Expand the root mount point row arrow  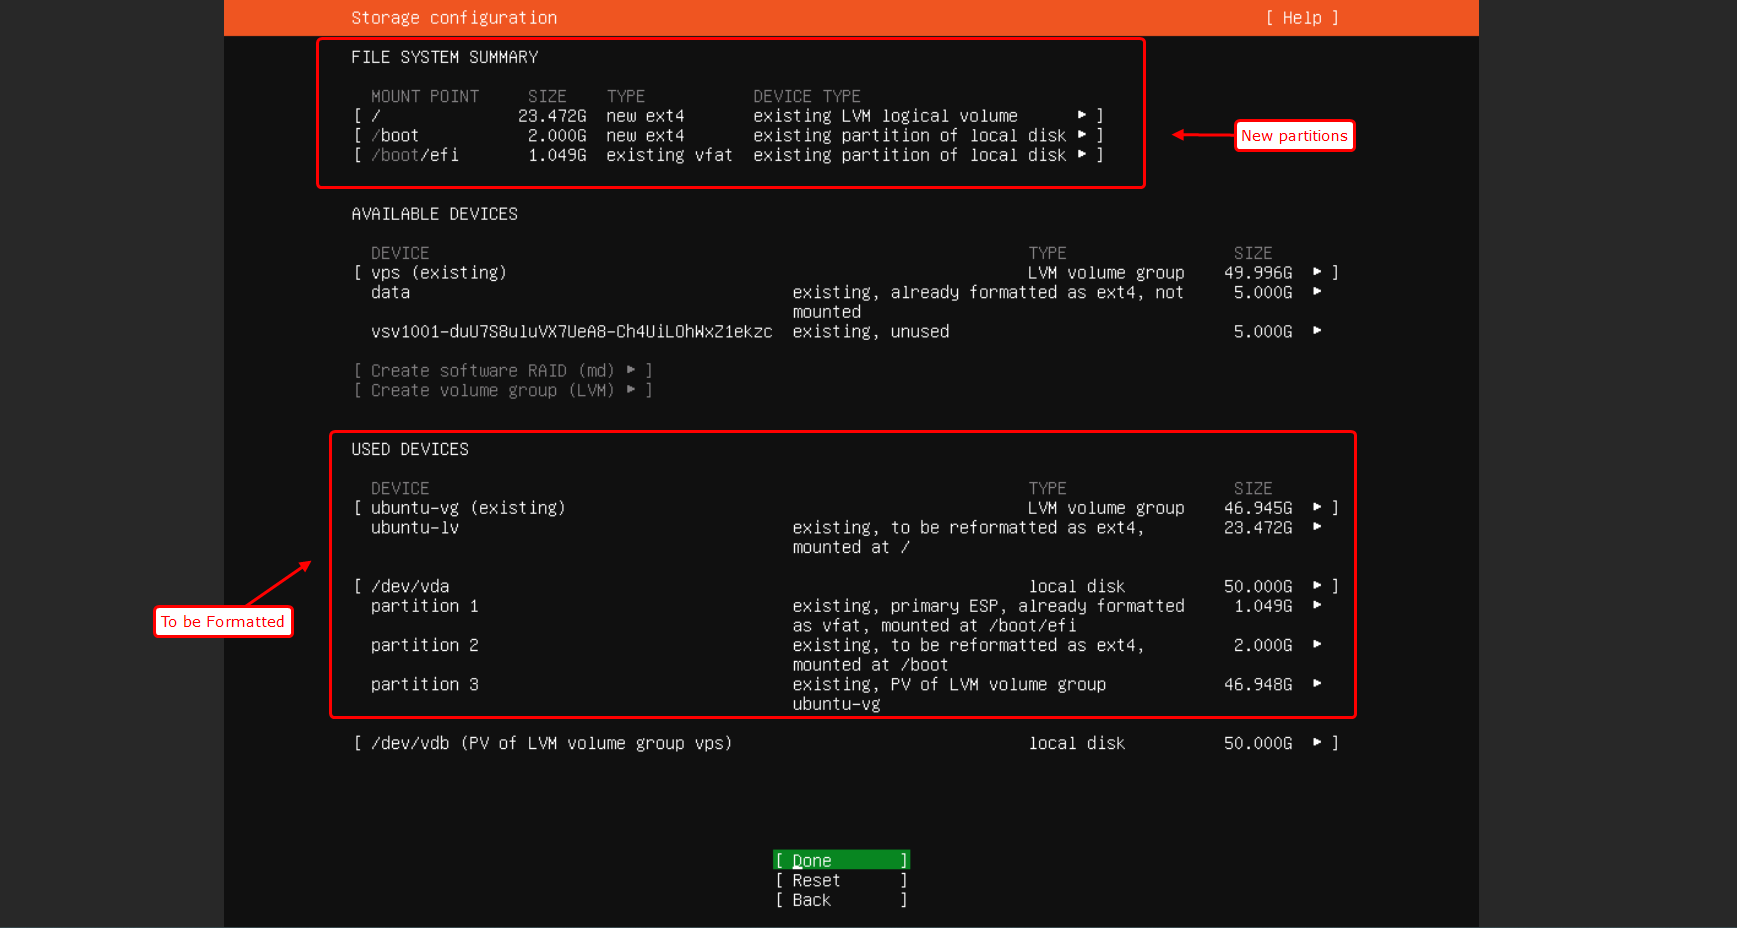coord(1081,115)
